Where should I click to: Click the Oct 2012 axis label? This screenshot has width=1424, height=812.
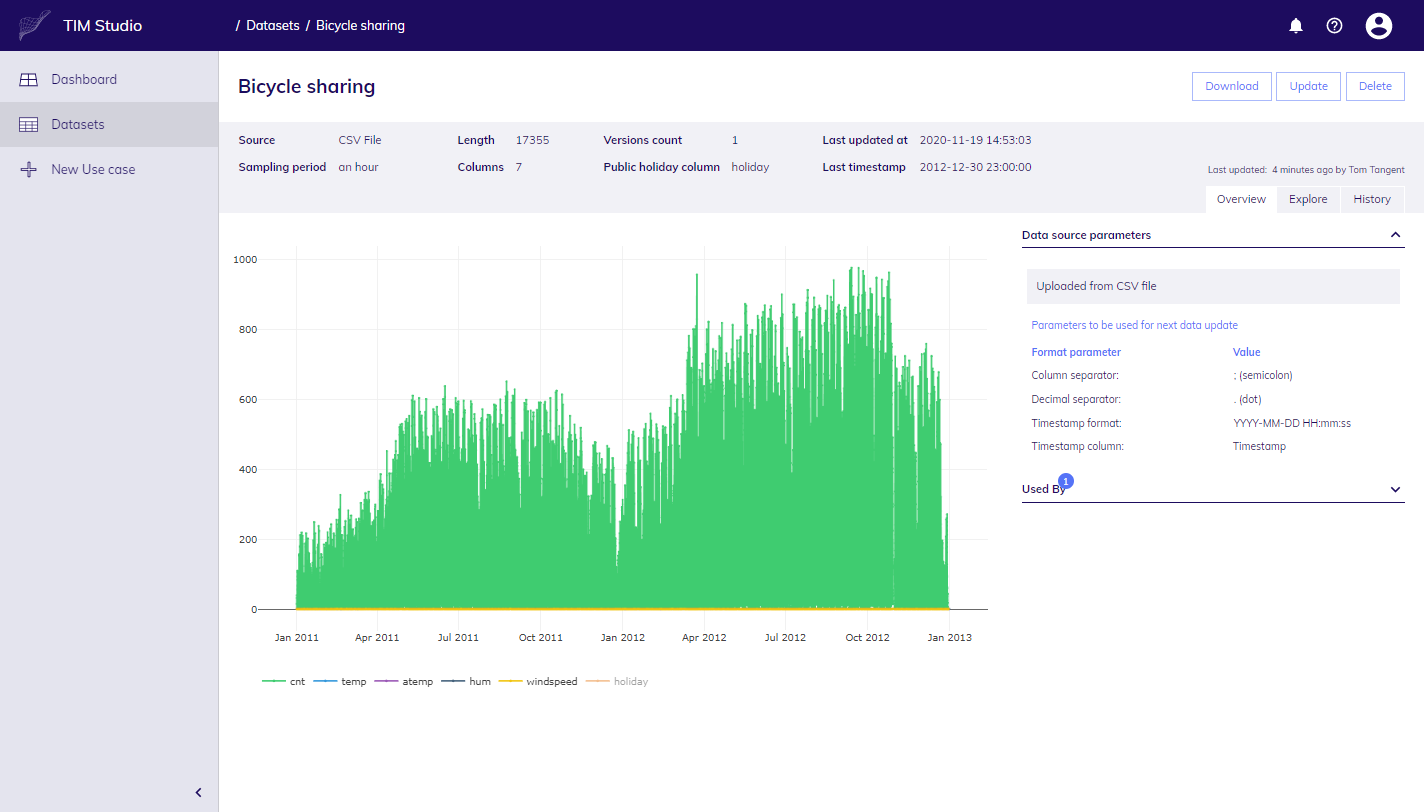point(867,637)
